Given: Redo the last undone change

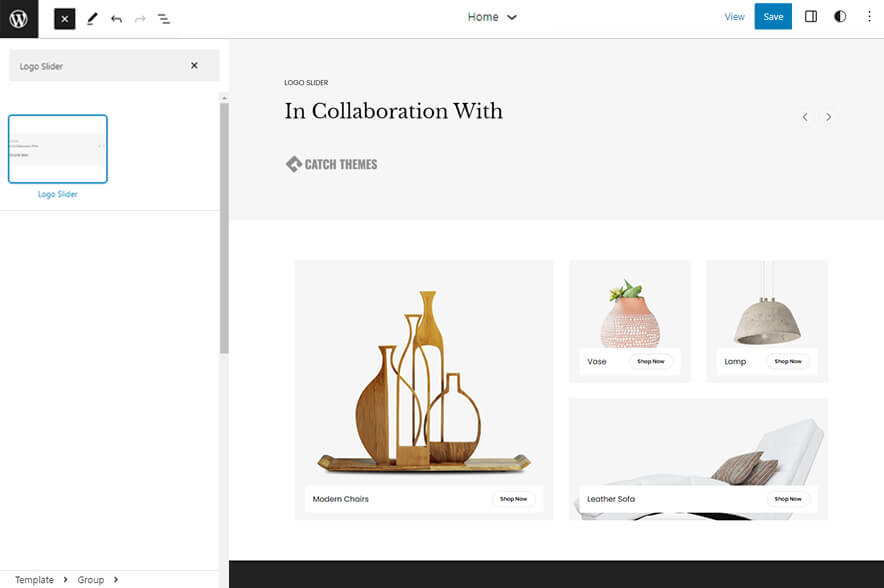Looking at the screenshot, I should (140, 18).
